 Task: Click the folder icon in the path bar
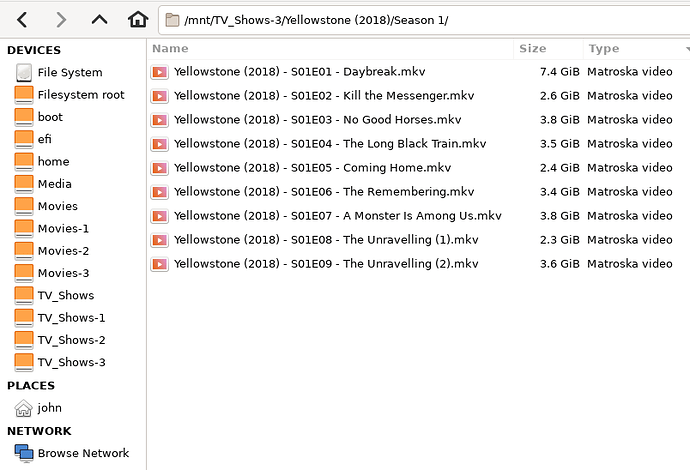coord(172,20)
